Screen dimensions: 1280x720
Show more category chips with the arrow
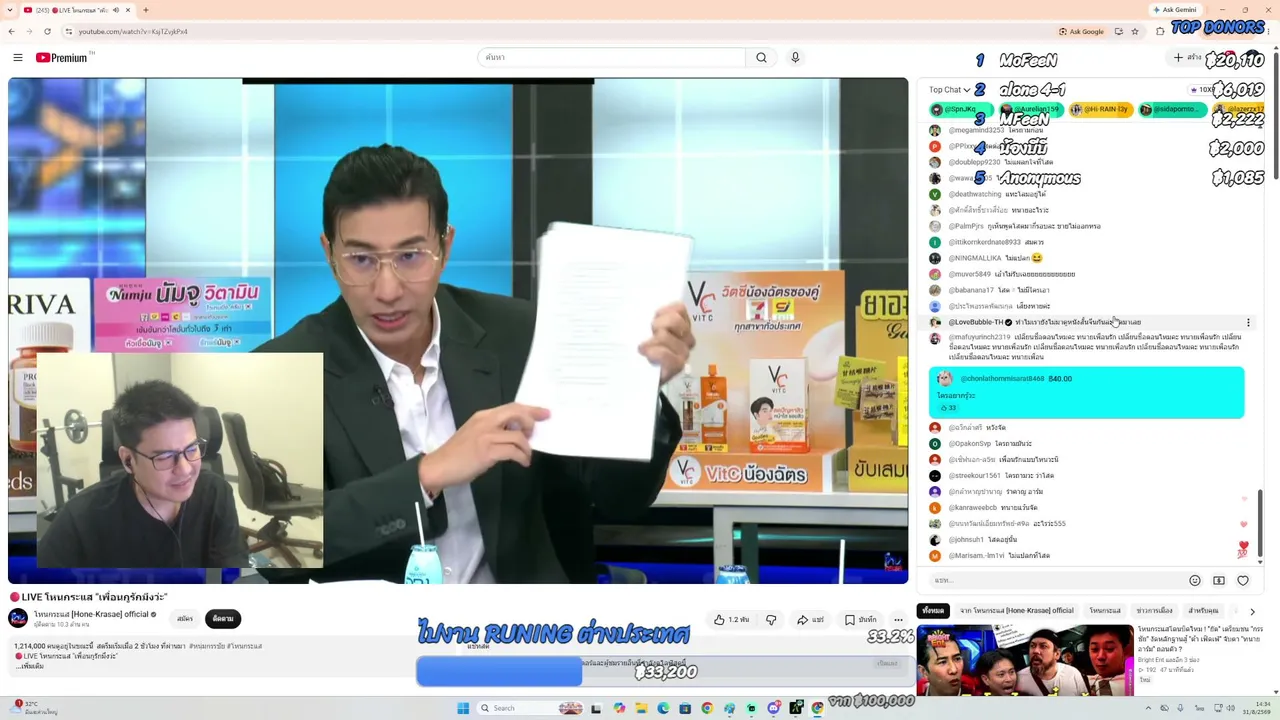[x=1252, y=611]
